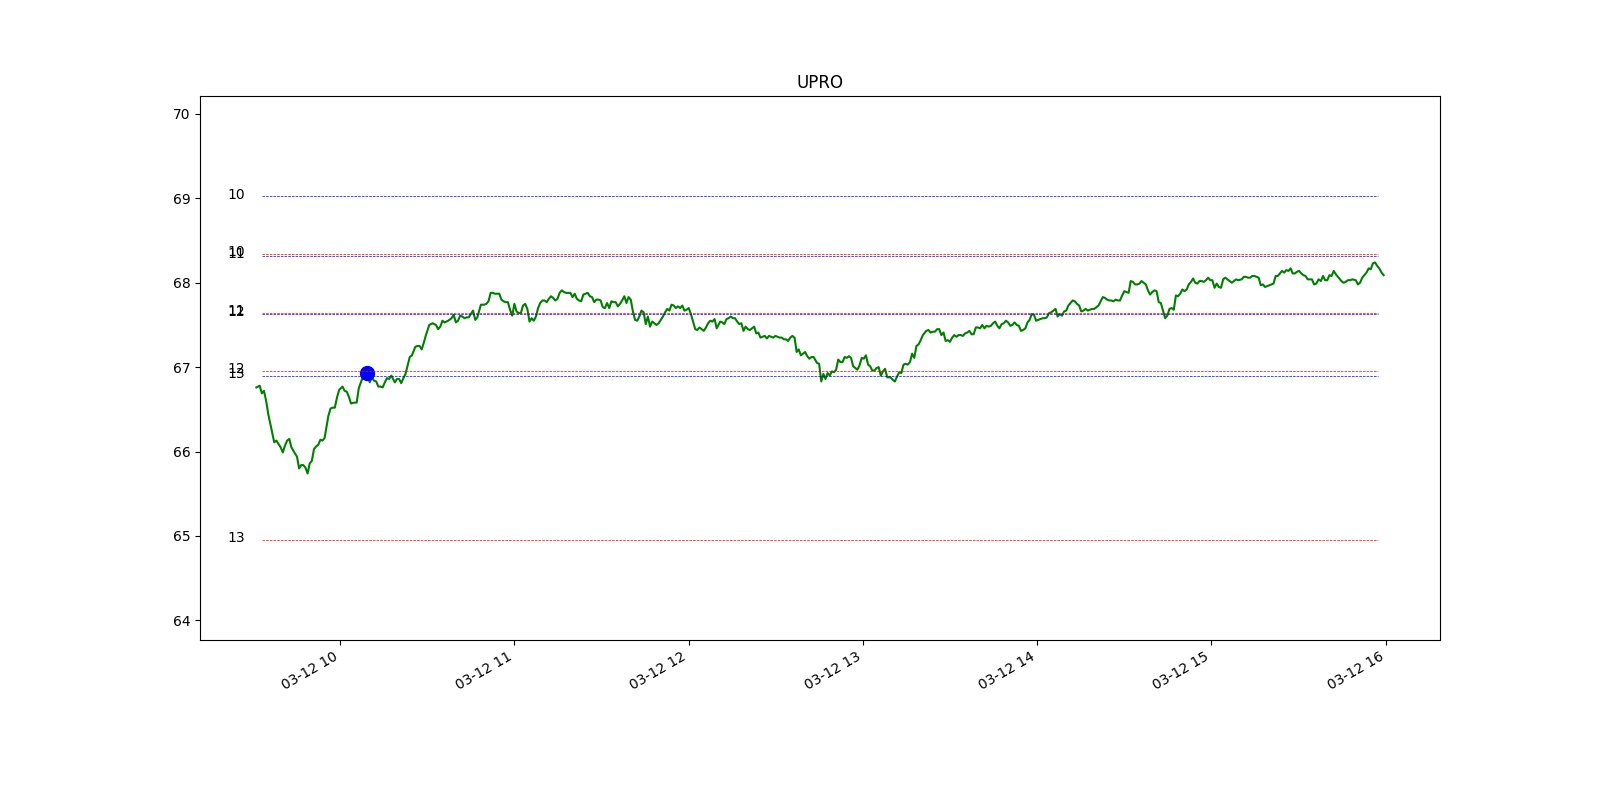This screenshot has height=800, width=1600.
Task: Click the y-axis label 66
Action: pyautogui.click(x=181, y=452)
